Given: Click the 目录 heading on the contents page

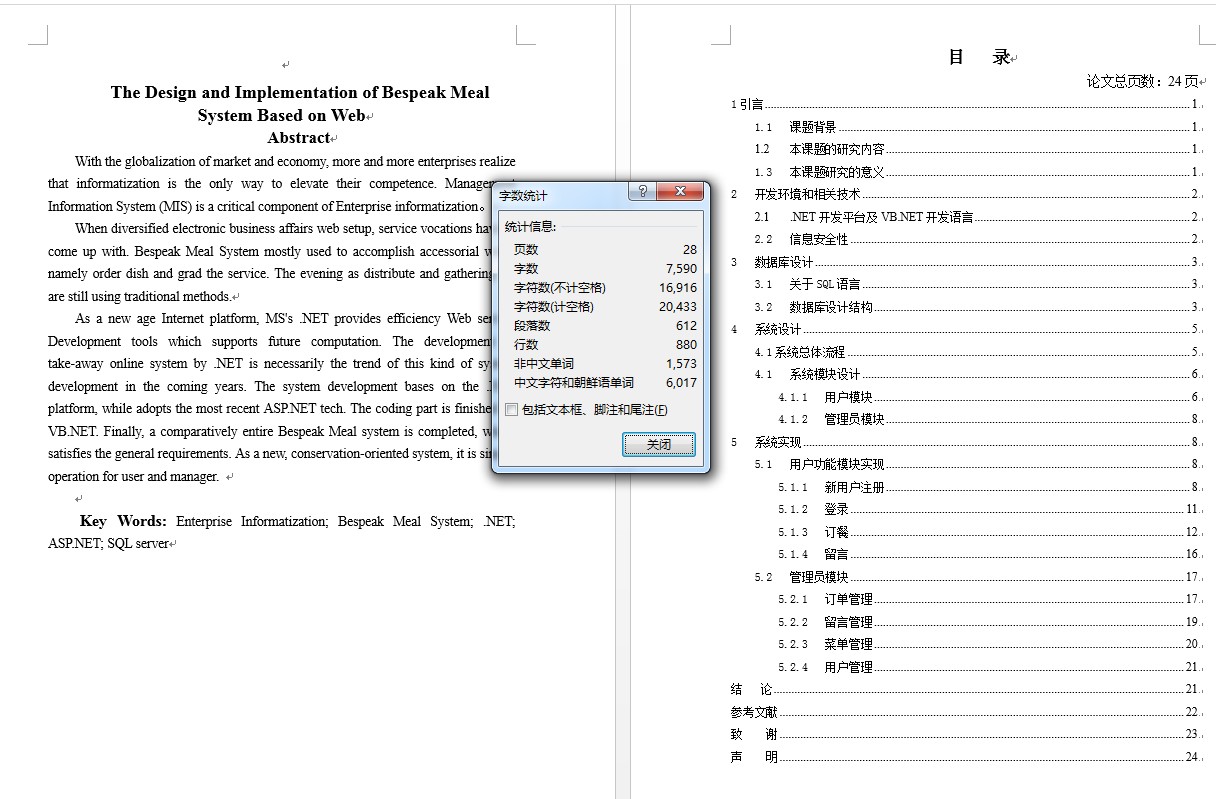Looking at the screenshot, I should (980, 57).
